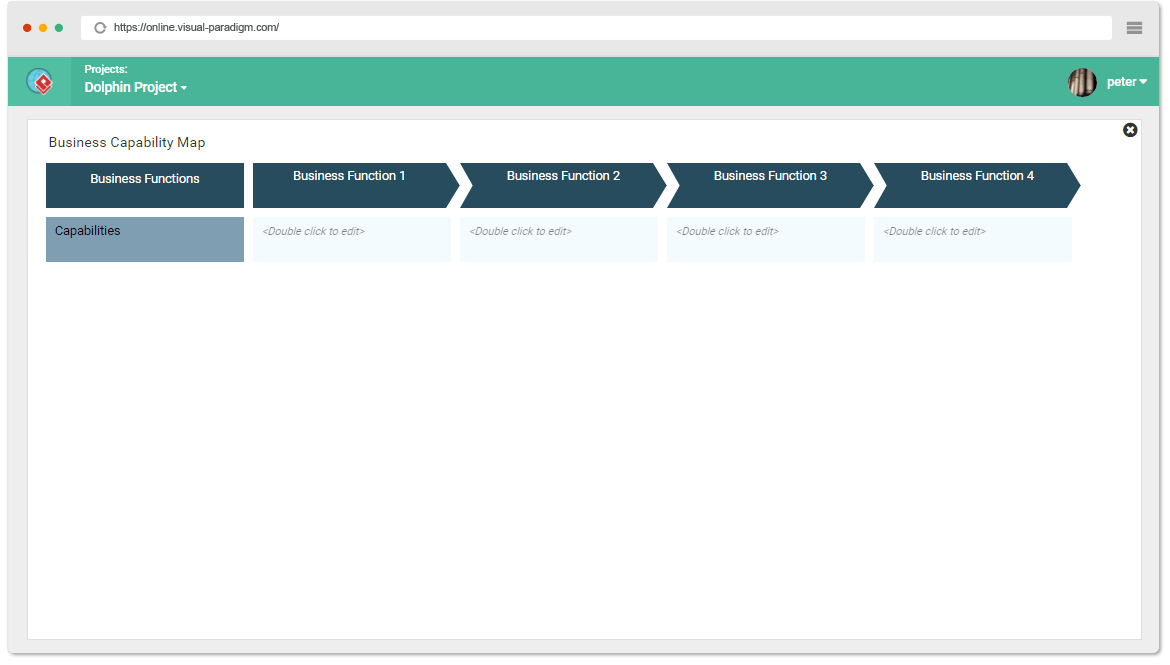Click the Business Capability Map title
1170x665 pixels.
pyautogui.click(x=126, y=142)
